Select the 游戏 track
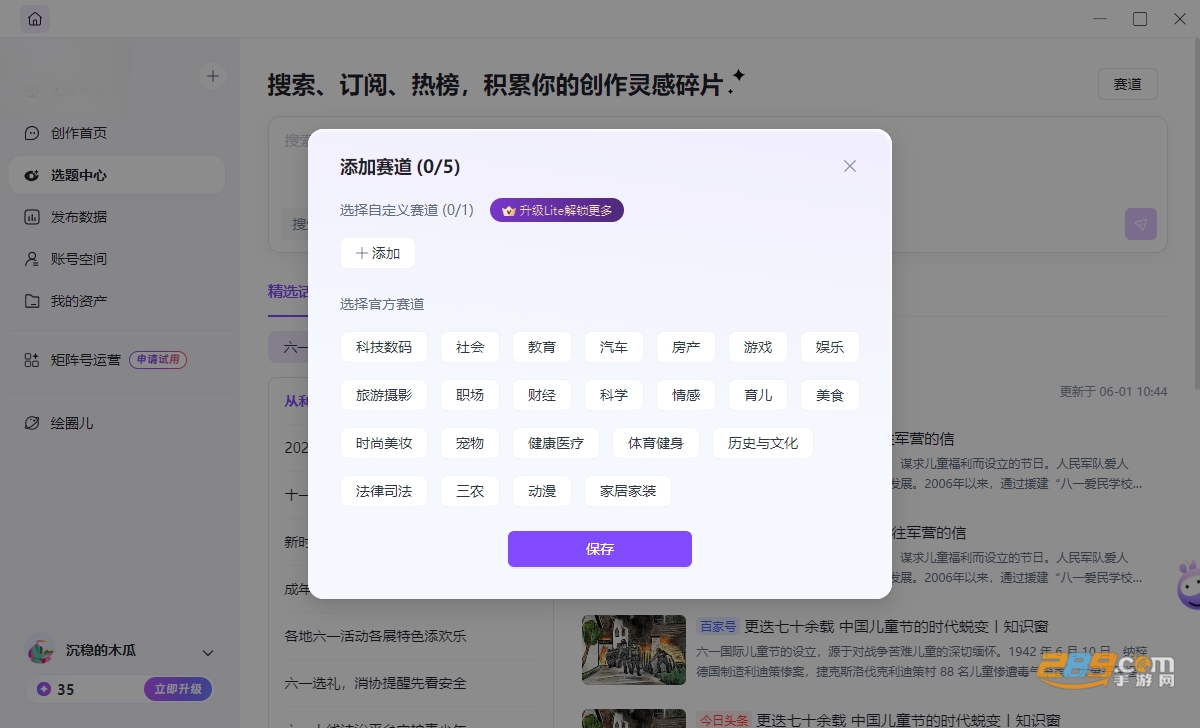Screen dimensions: 1200x728 tap(758, 347)
